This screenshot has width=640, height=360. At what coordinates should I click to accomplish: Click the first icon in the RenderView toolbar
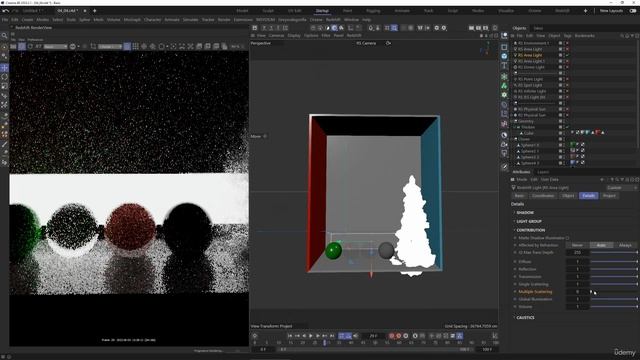click(x=13, y=47)
